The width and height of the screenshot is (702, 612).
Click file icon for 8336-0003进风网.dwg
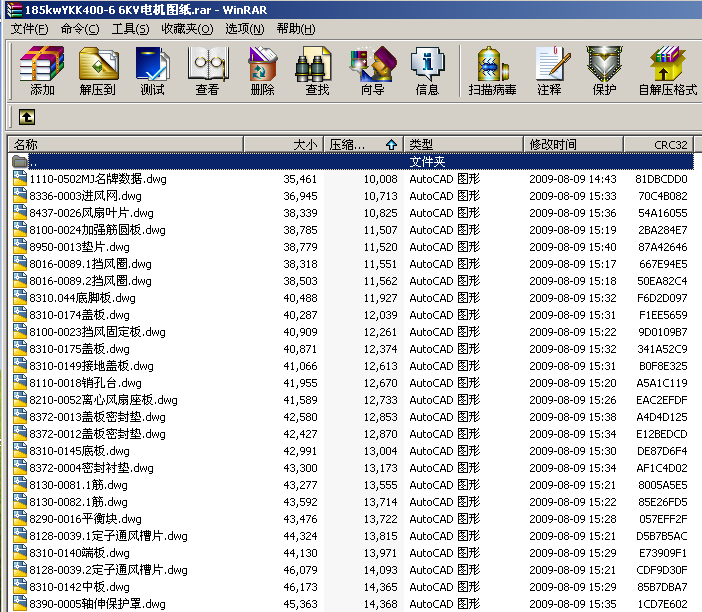[x=20, y=195]
